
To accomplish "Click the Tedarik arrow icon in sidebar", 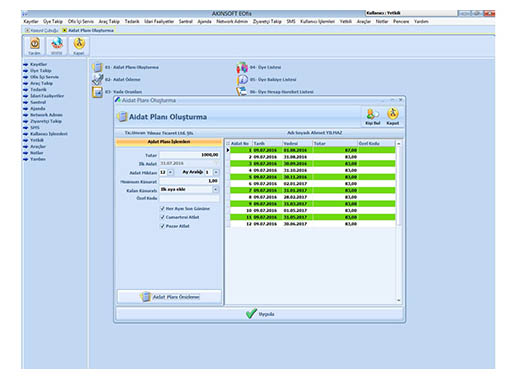I will click(x=25, y=90).
